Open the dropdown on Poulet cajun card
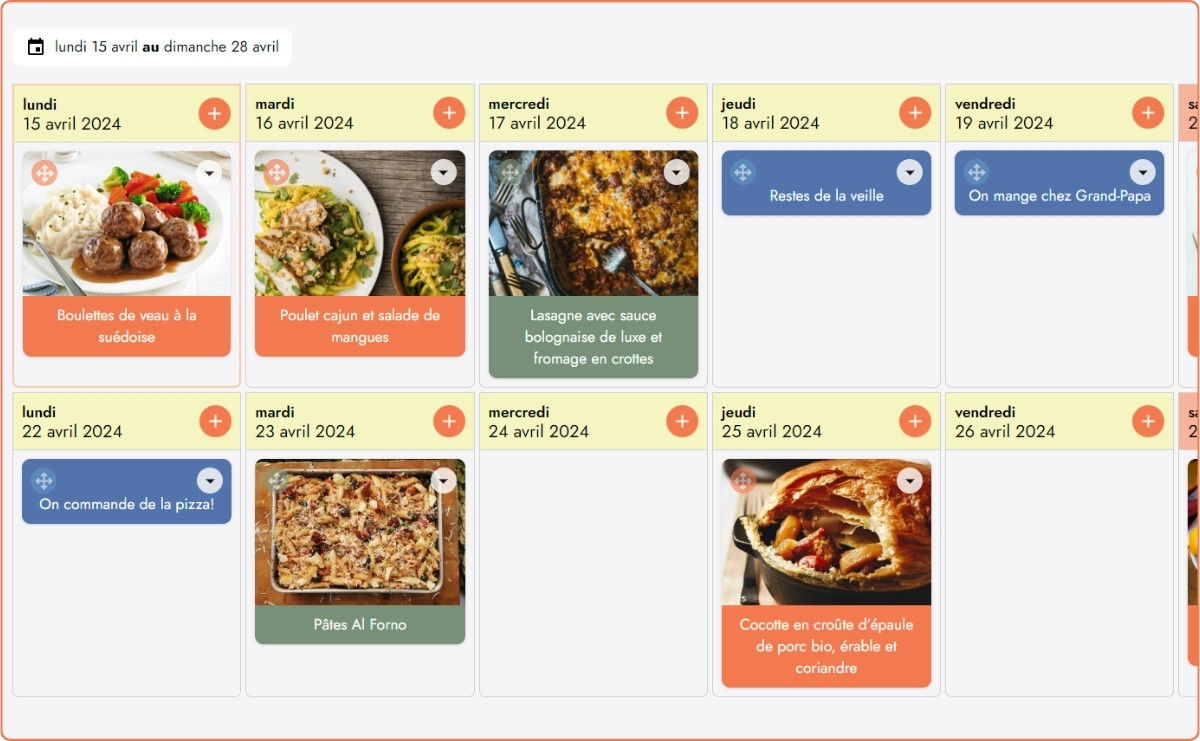 click(x=443, y=173)
